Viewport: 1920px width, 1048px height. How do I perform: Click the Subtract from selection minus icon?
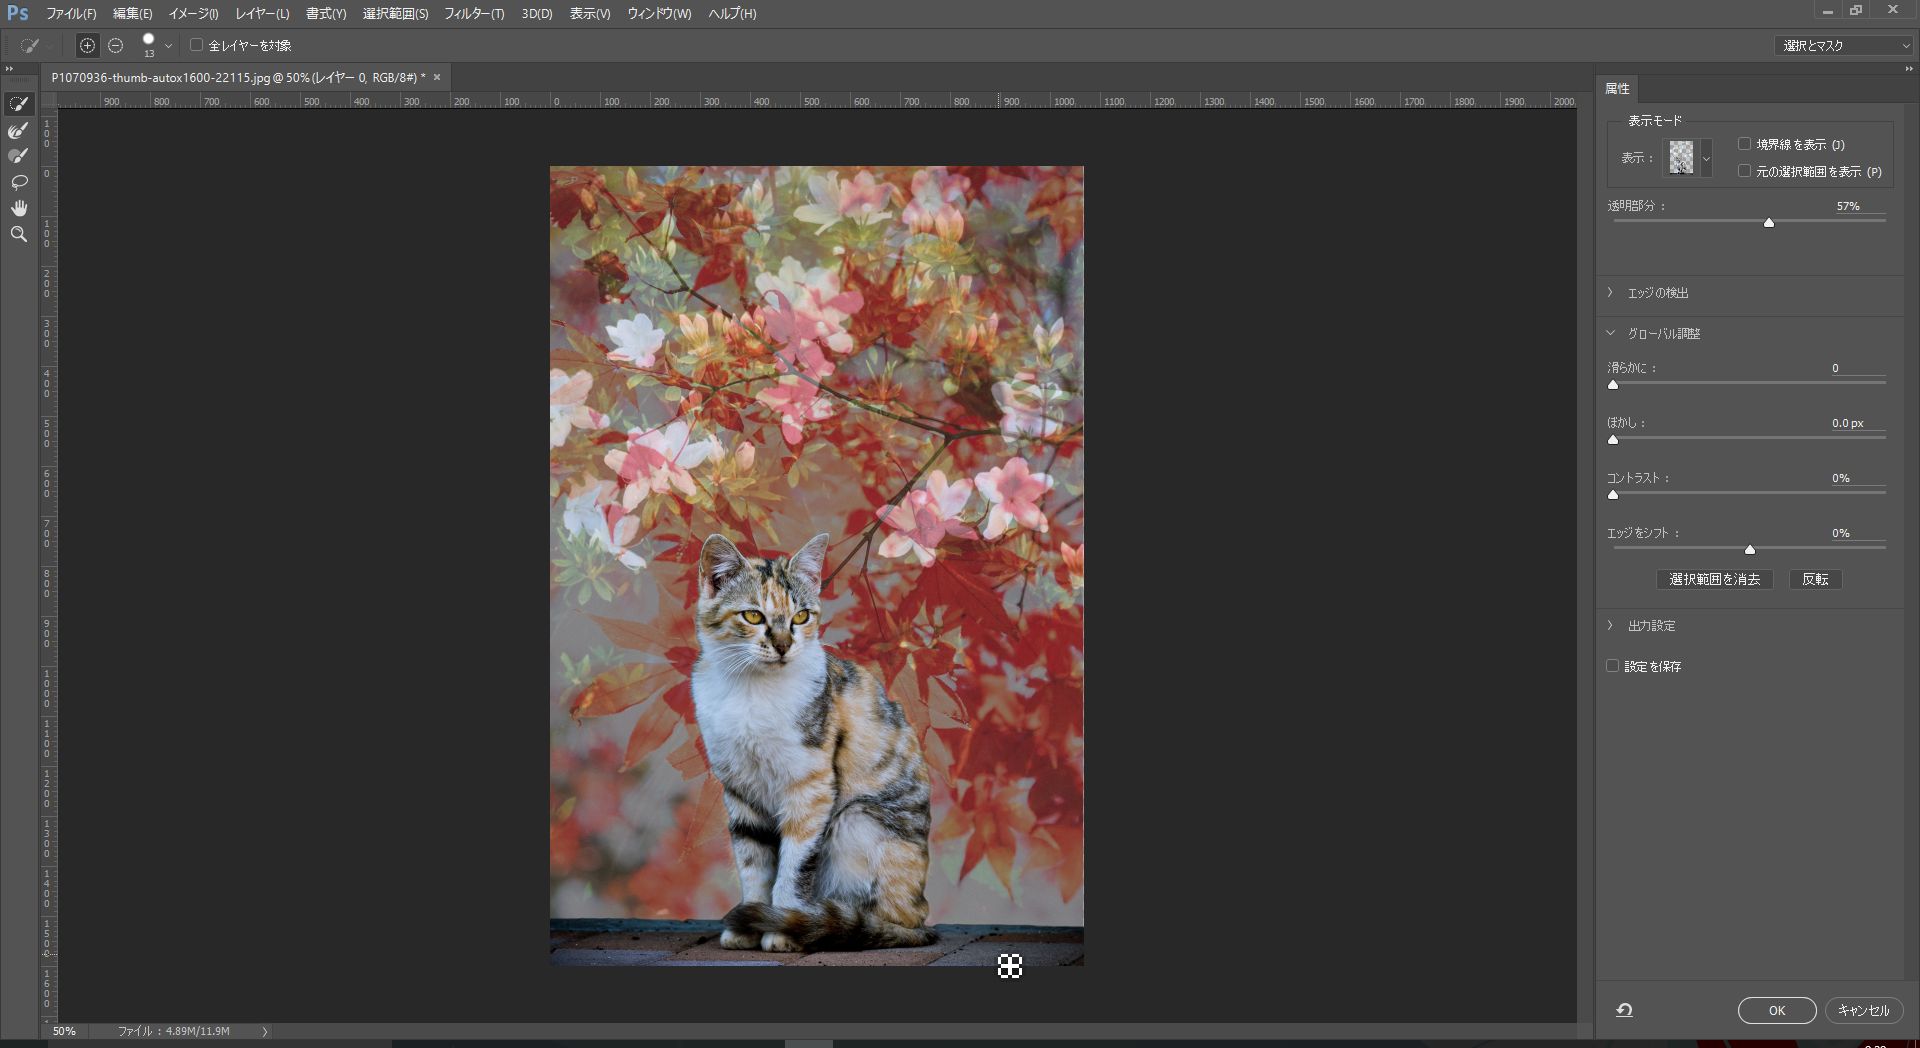pyautogui.click(x=115, y=45)
